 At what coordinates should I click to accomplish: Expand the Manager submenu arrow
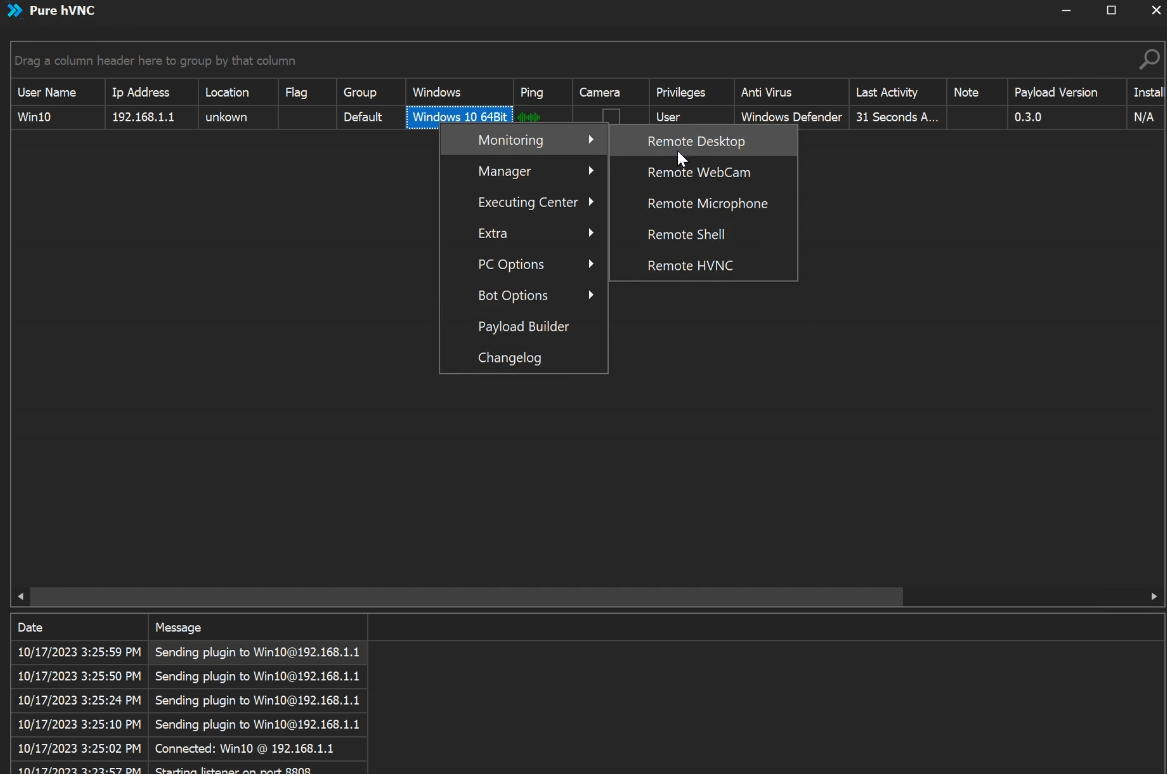(591, 170)
